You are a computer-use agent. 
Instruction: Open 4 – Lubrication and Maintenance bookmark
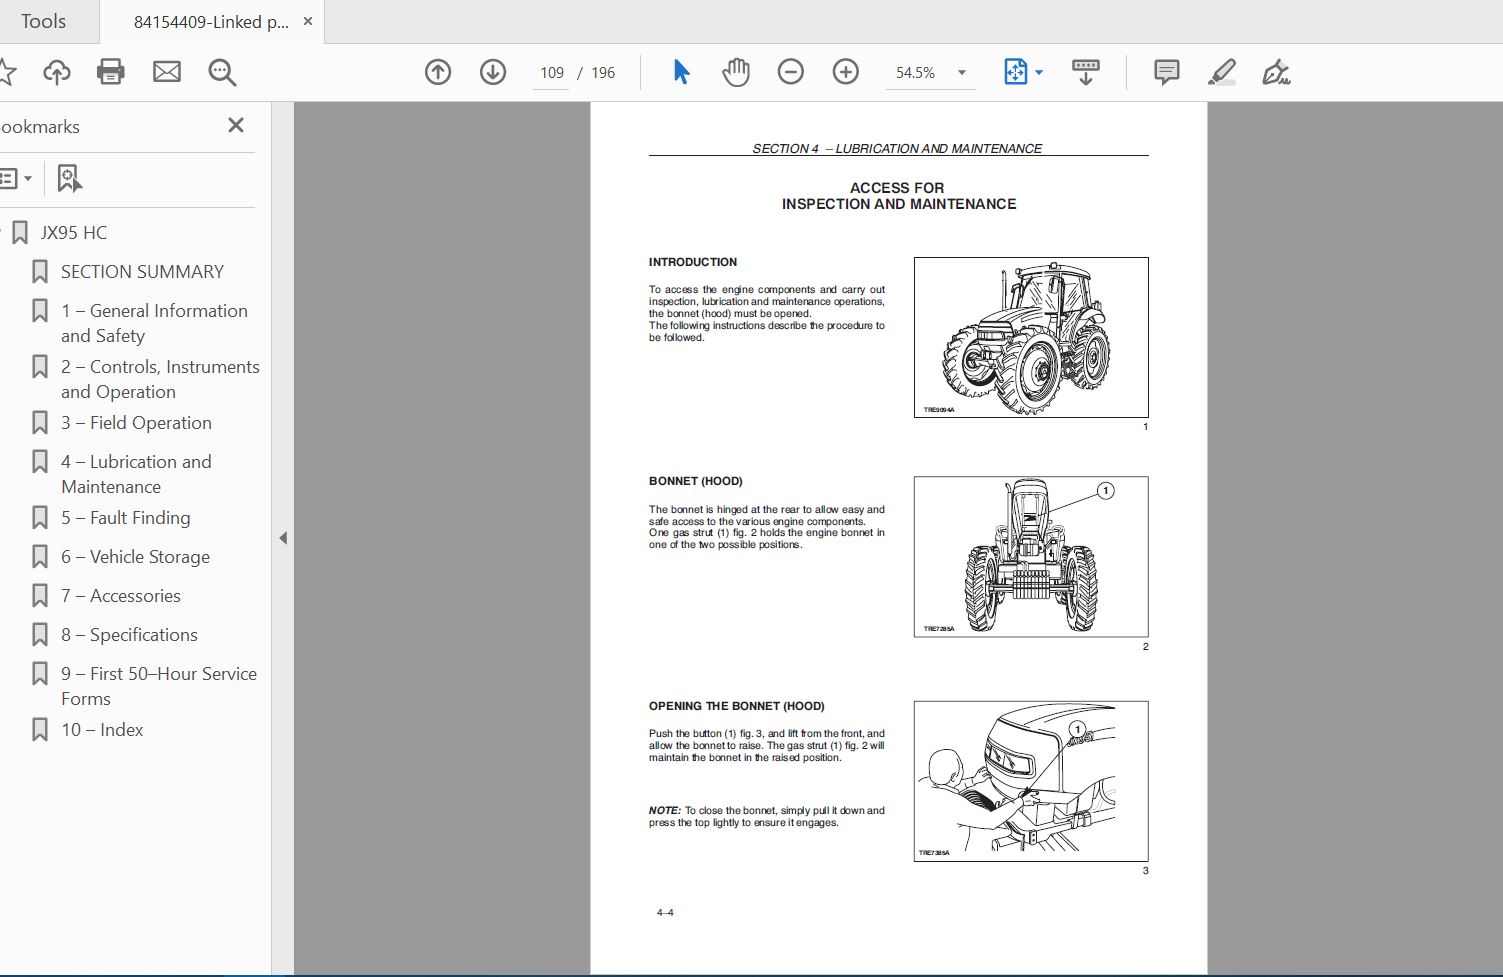click(x=136, y=474)
